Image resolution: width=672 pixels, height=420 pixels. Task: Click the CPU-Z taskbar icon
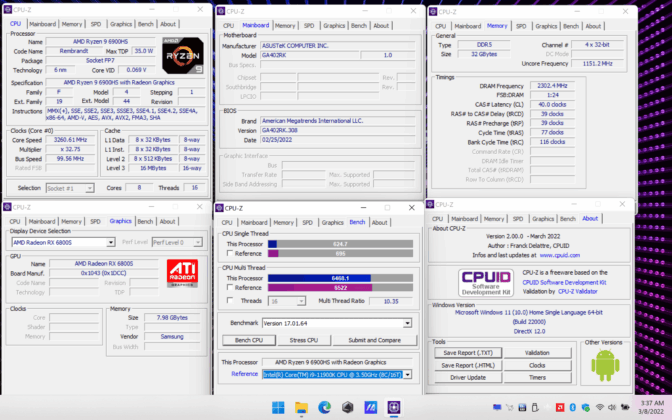(394, 407)
